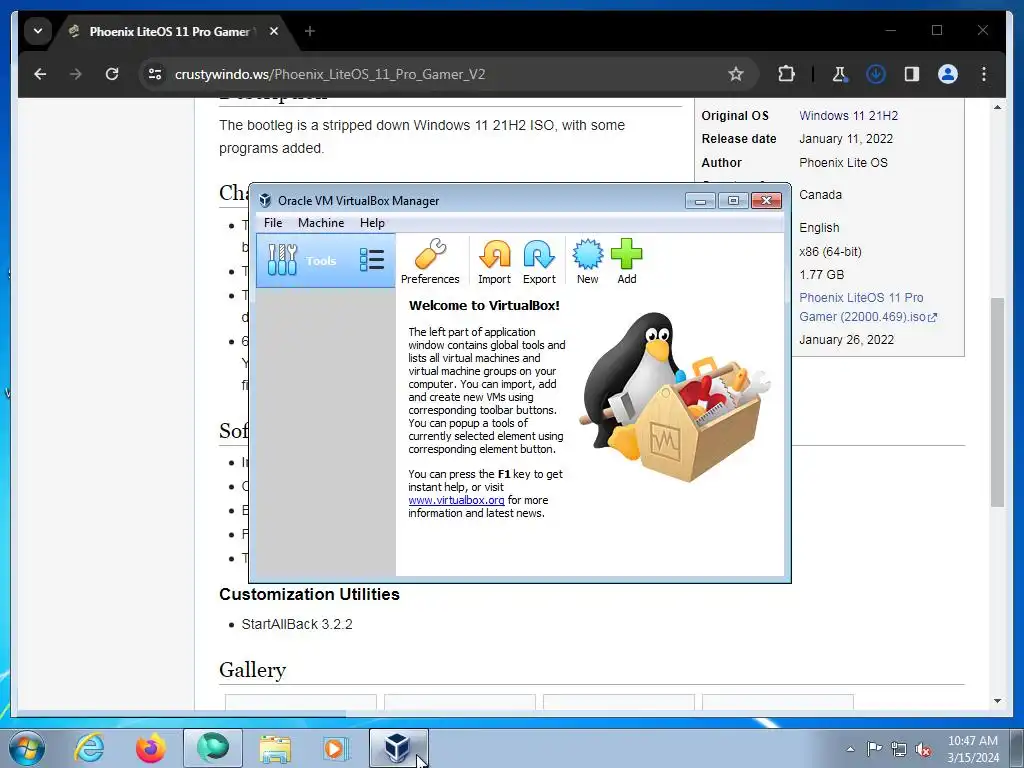This screenshot has width=1024, height=768.
Task: Open Chrome extensions puzzle icon
Action: [x=786, y=74]
